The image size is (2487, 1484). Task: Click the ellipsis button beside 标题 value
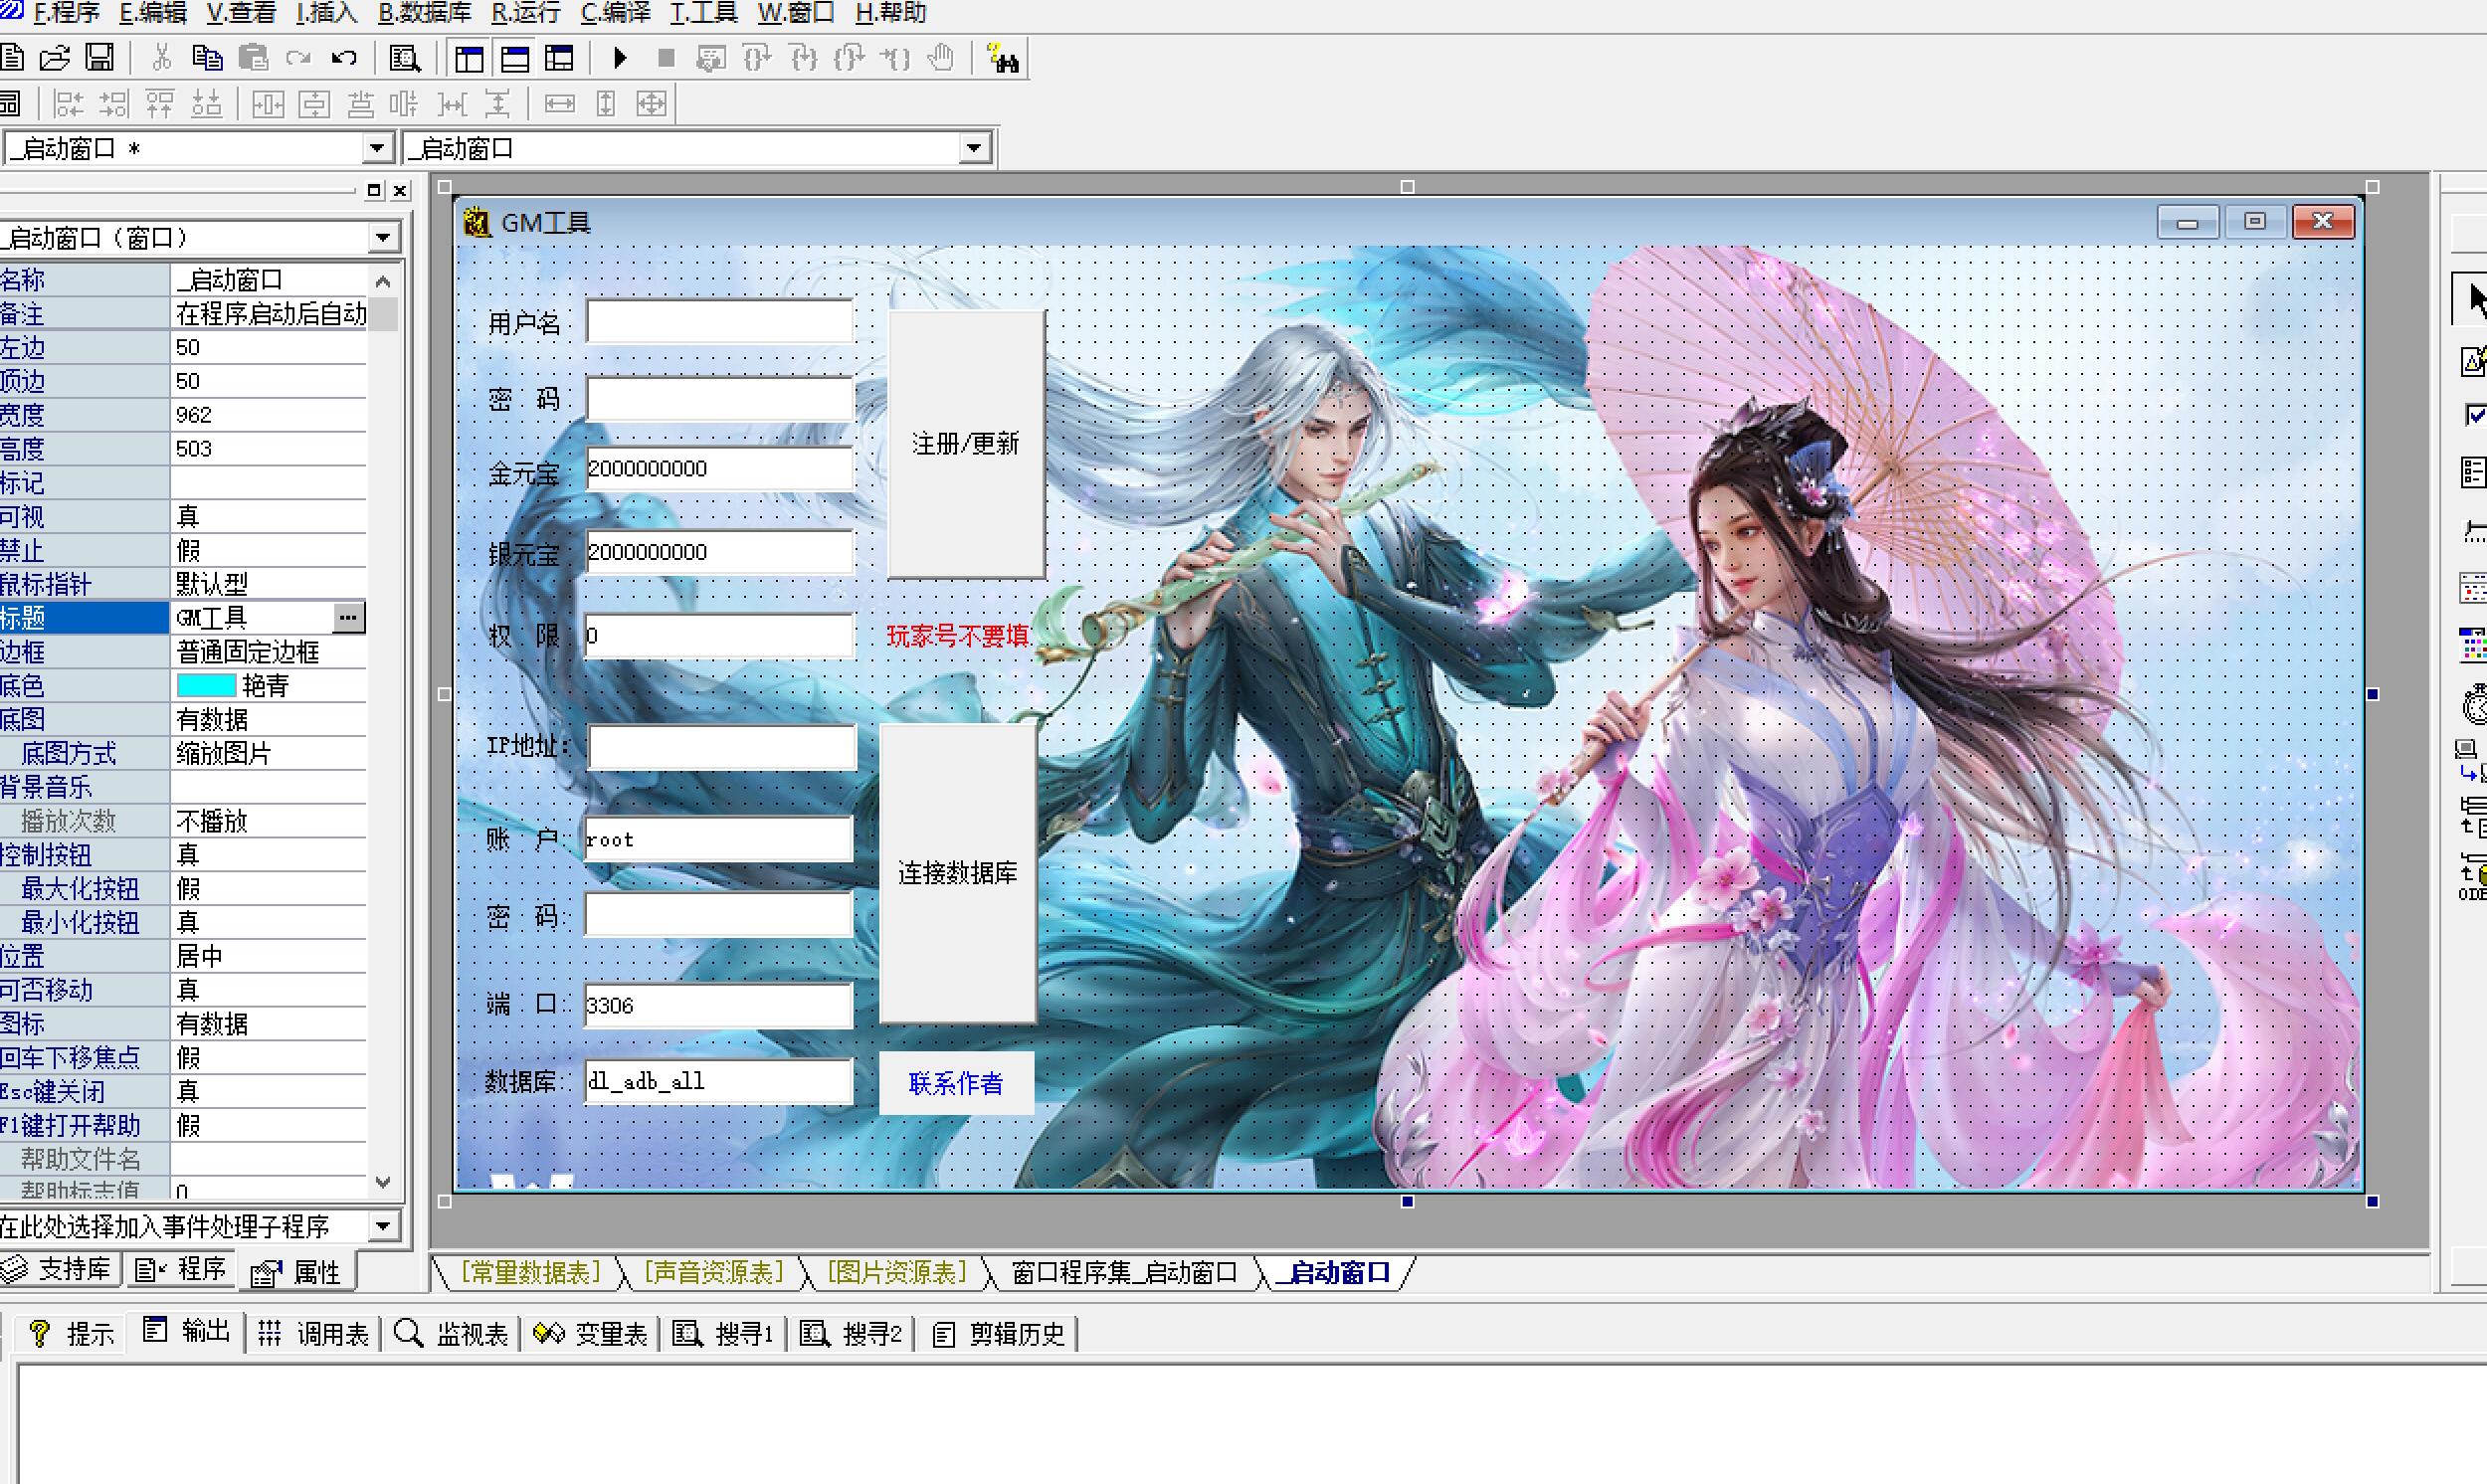point(348,617)
